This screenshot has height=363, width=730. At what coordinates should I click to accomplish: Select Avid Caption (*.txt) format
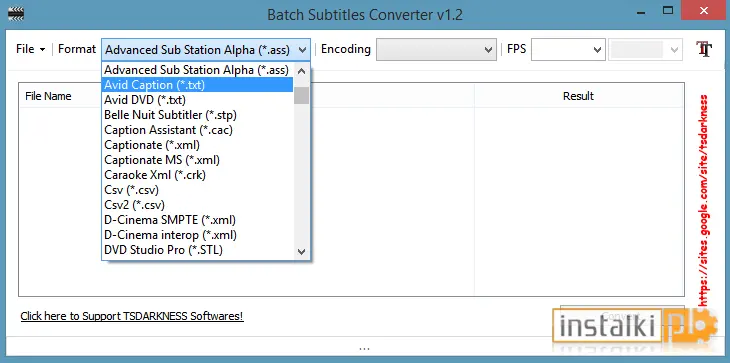coord(197,85)
